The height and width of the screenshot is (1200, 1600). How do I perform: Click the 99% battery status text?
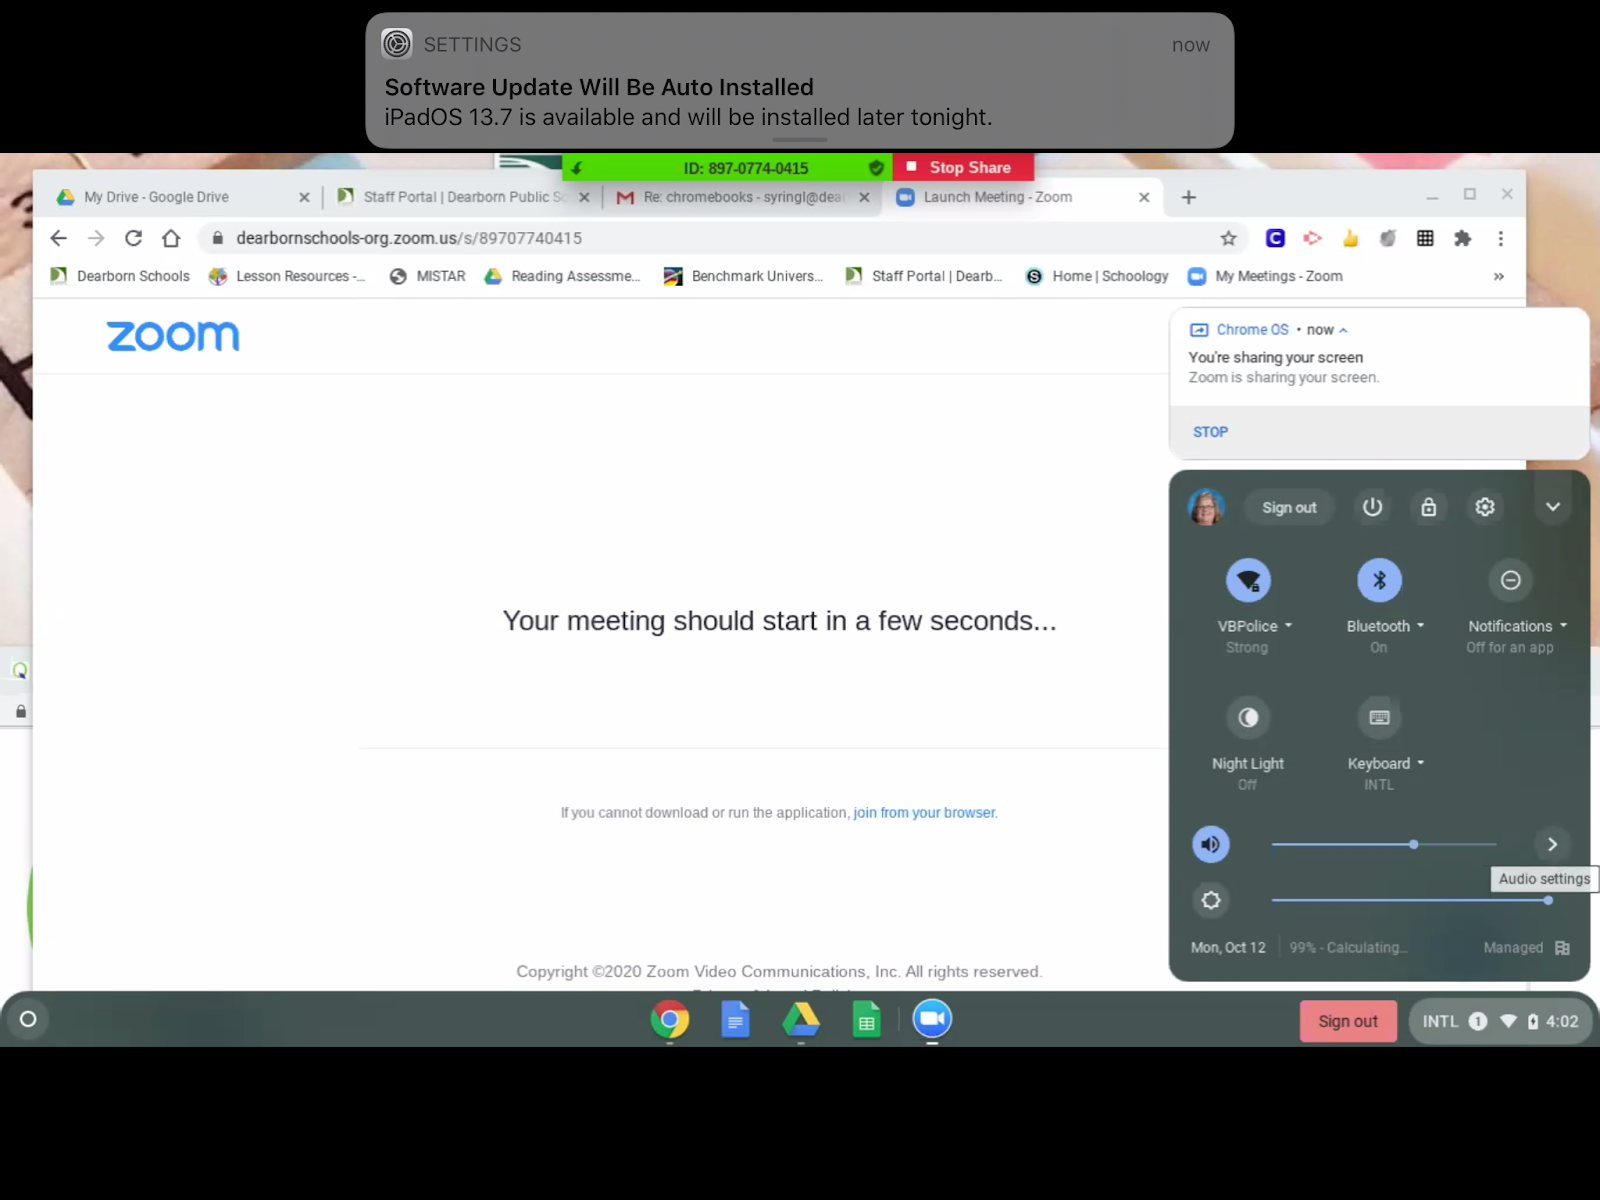pyautogui.click(x=1348, y=947)
